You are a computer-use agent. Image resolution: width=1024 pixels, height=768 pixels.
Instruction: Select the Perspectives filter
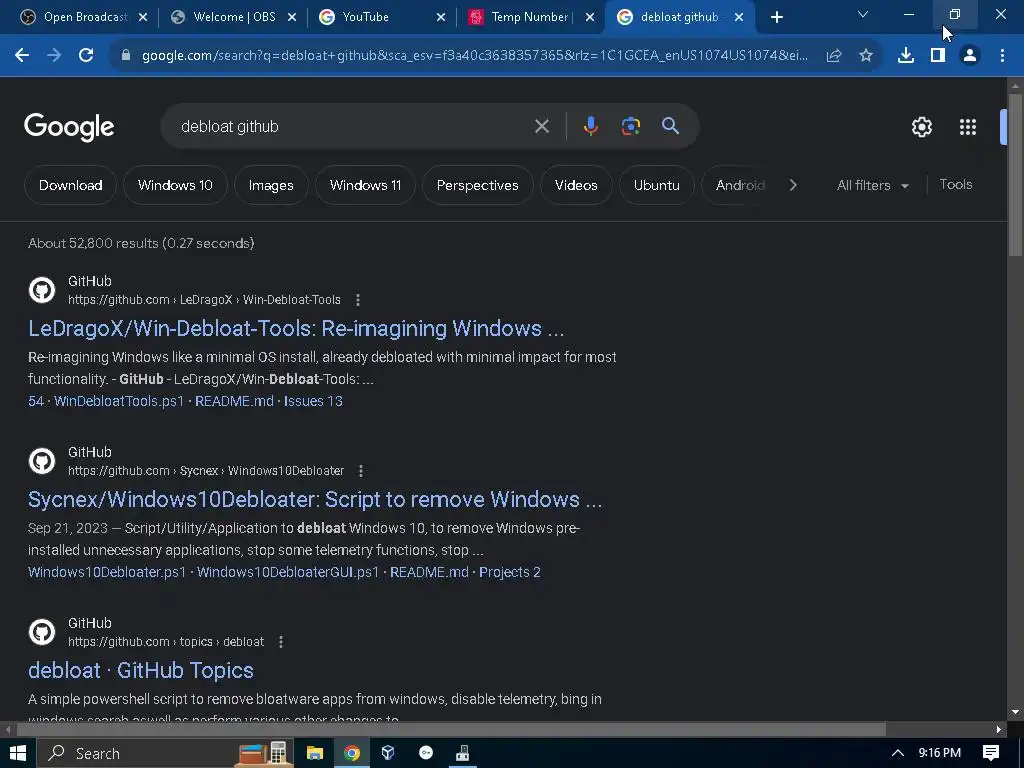pyautogui.click(x=477, y=185)
